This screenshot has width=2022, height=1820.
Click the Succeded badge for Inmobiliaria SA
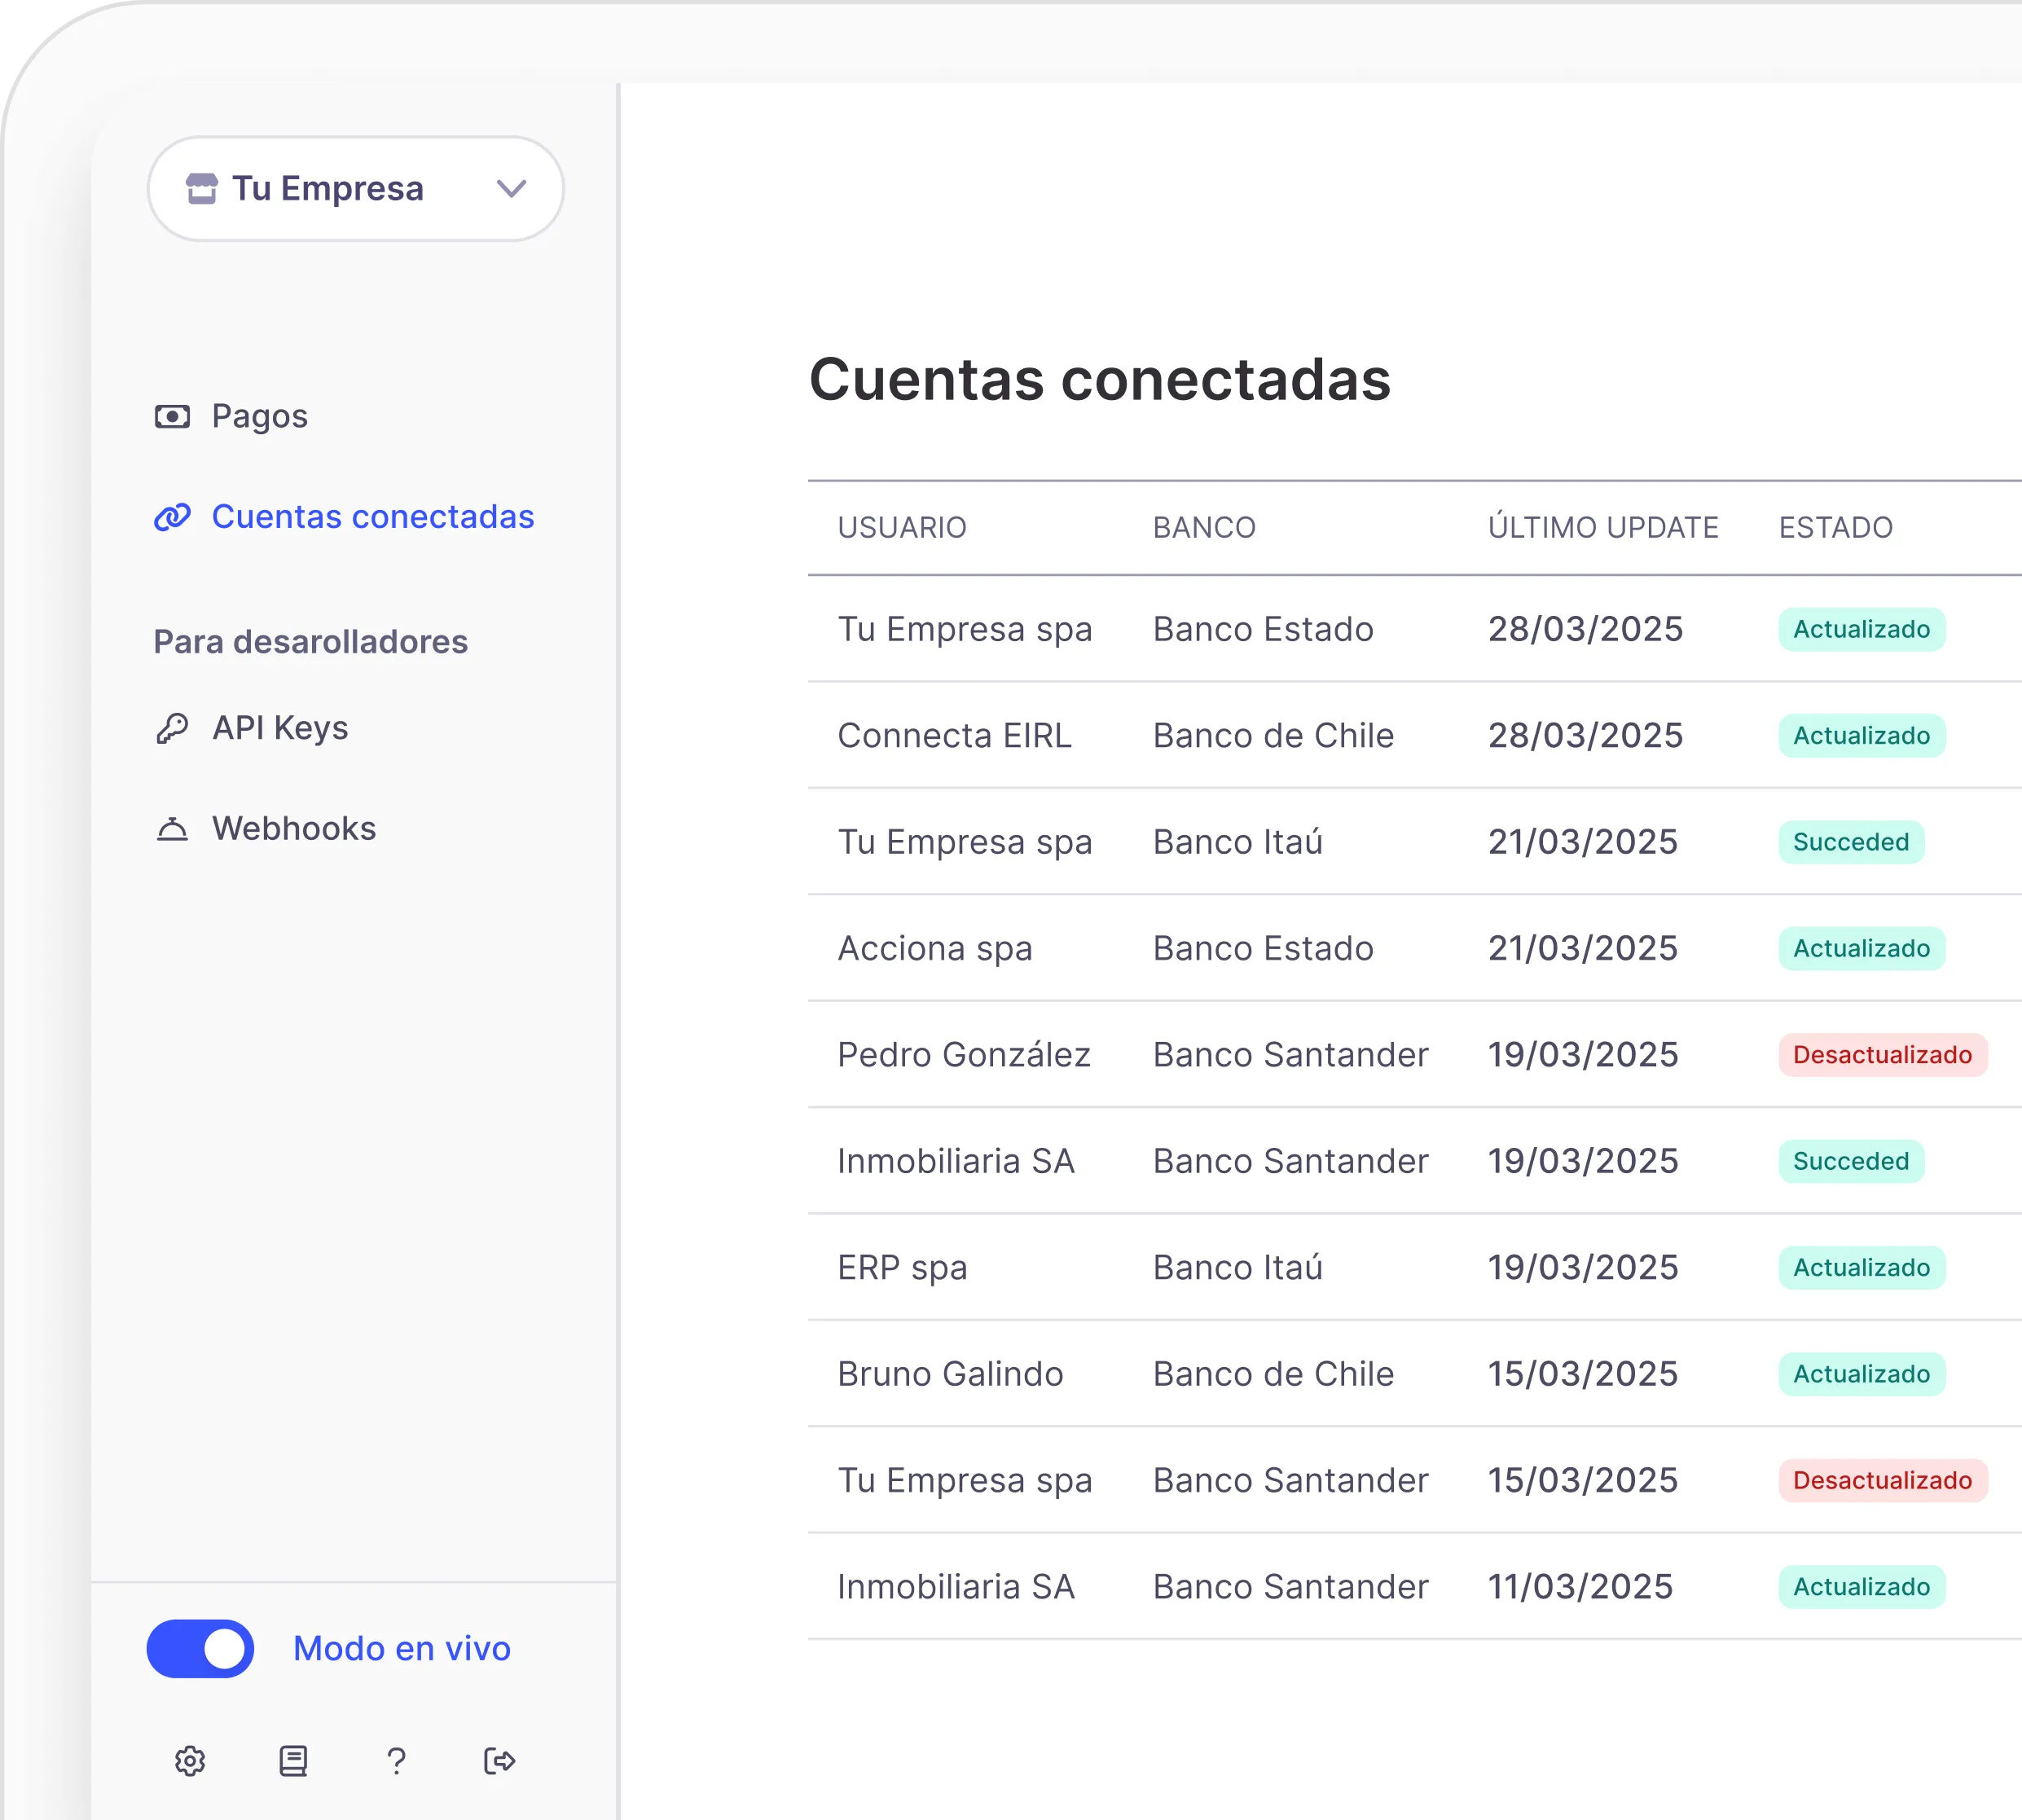click(x=1851, y=1160)
